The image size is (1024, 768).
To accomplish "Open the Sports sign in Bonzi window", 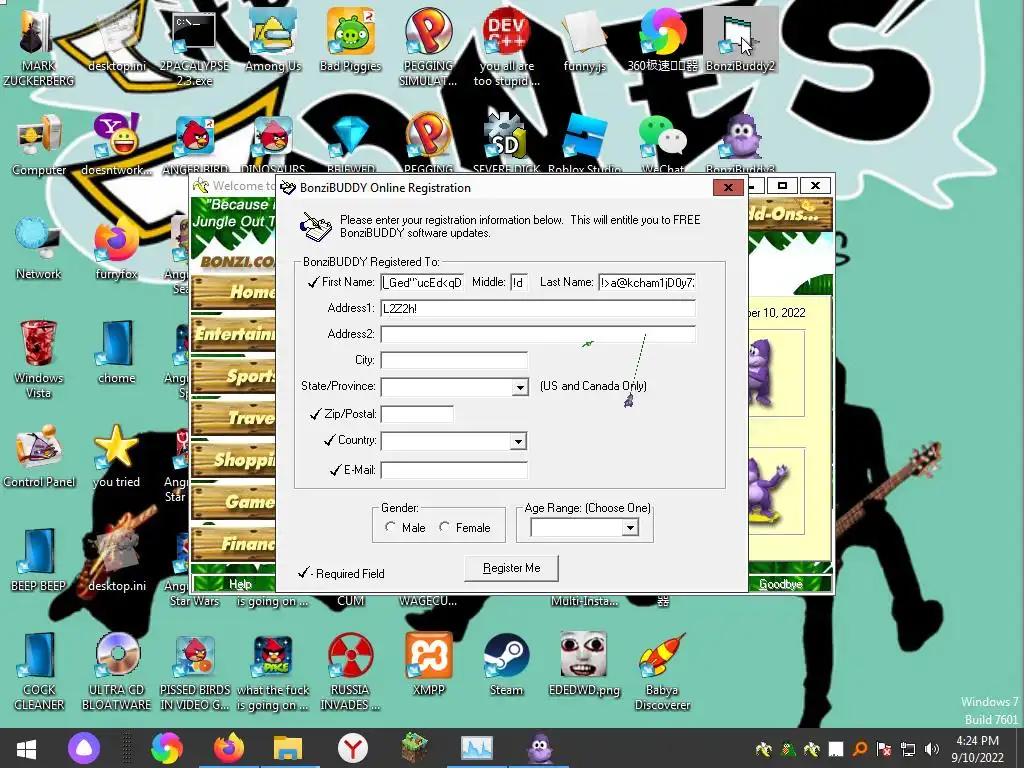I will [233, 376].
